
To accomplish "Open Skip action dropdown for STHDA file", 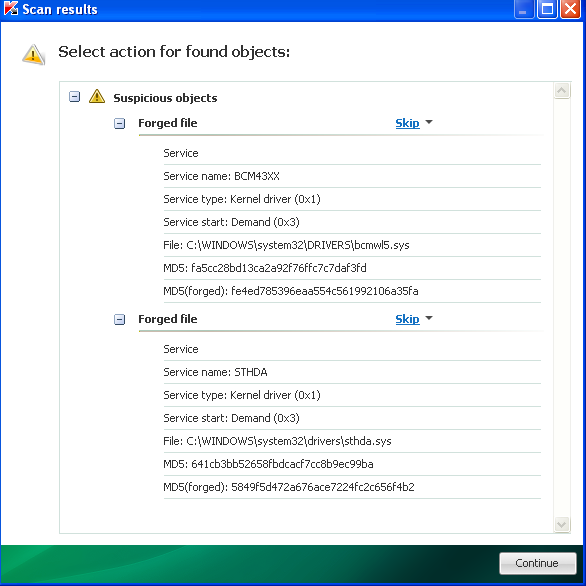I will [429, 318].
